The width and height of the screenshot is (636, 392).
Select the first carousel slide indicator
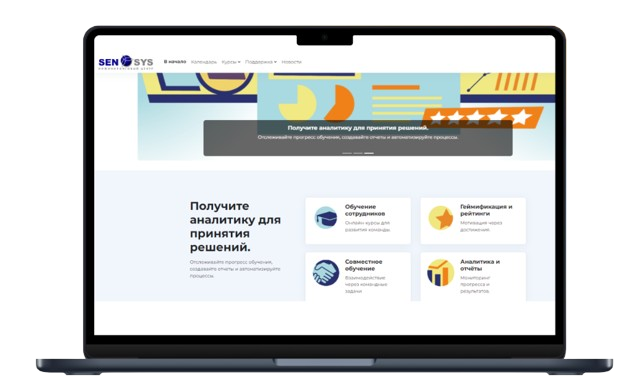pos(347,153)
